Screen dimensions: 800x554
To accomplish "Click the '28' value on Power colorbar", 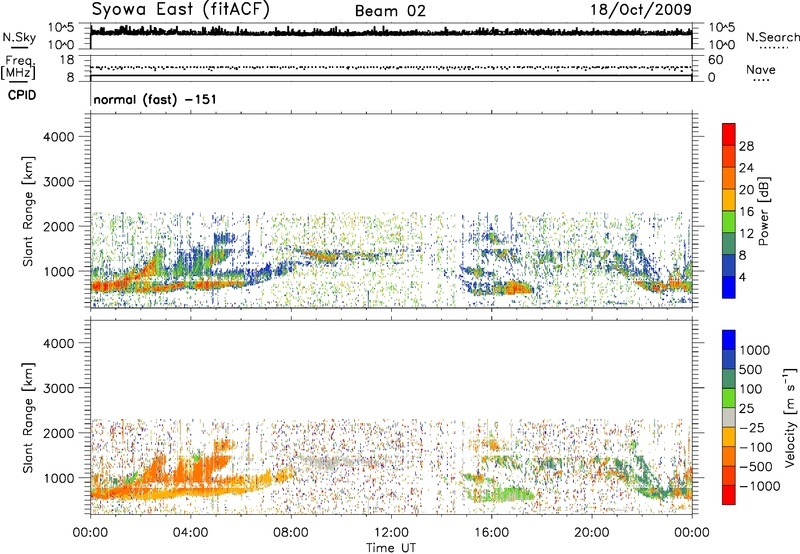I will 746,146.
